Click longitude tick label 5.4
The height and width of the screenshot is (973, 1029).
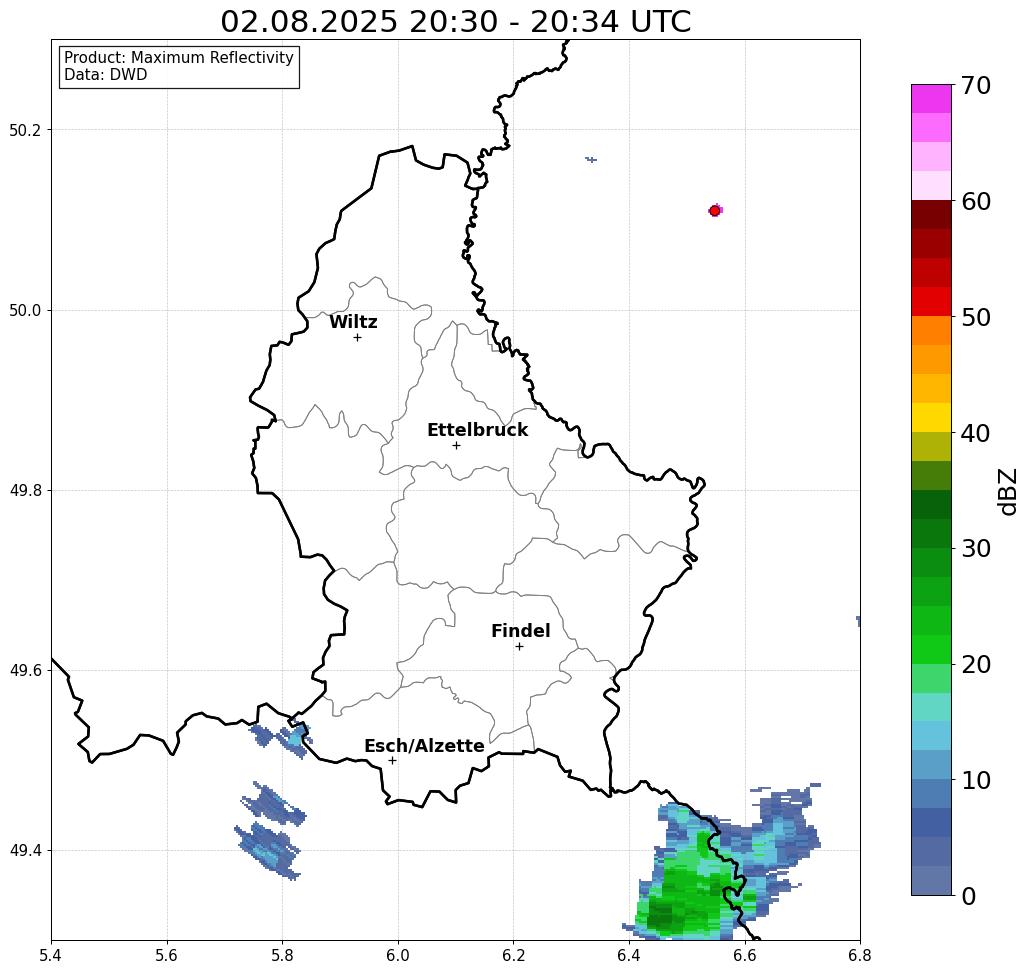51,955
